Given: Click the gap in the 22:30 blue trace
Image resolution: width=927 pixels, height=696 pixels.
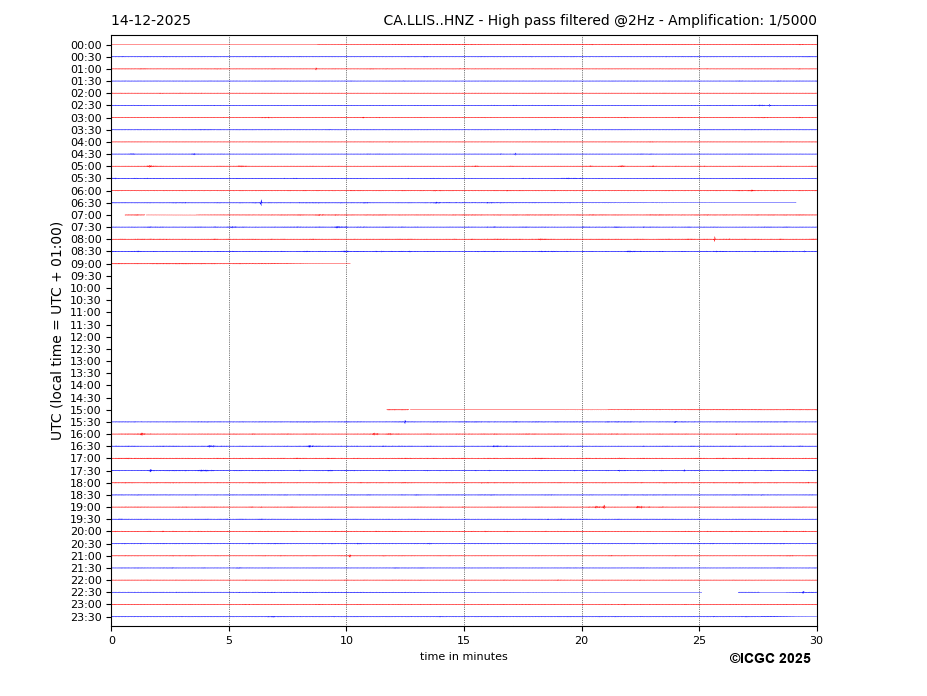Looking at the screenshot, I should [x=719, y=592].
